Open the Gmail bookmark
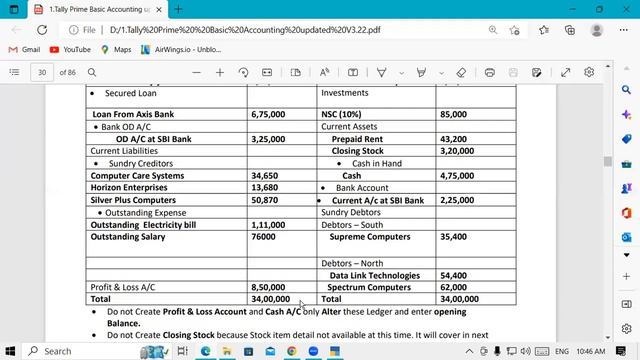 pos(24,49)
